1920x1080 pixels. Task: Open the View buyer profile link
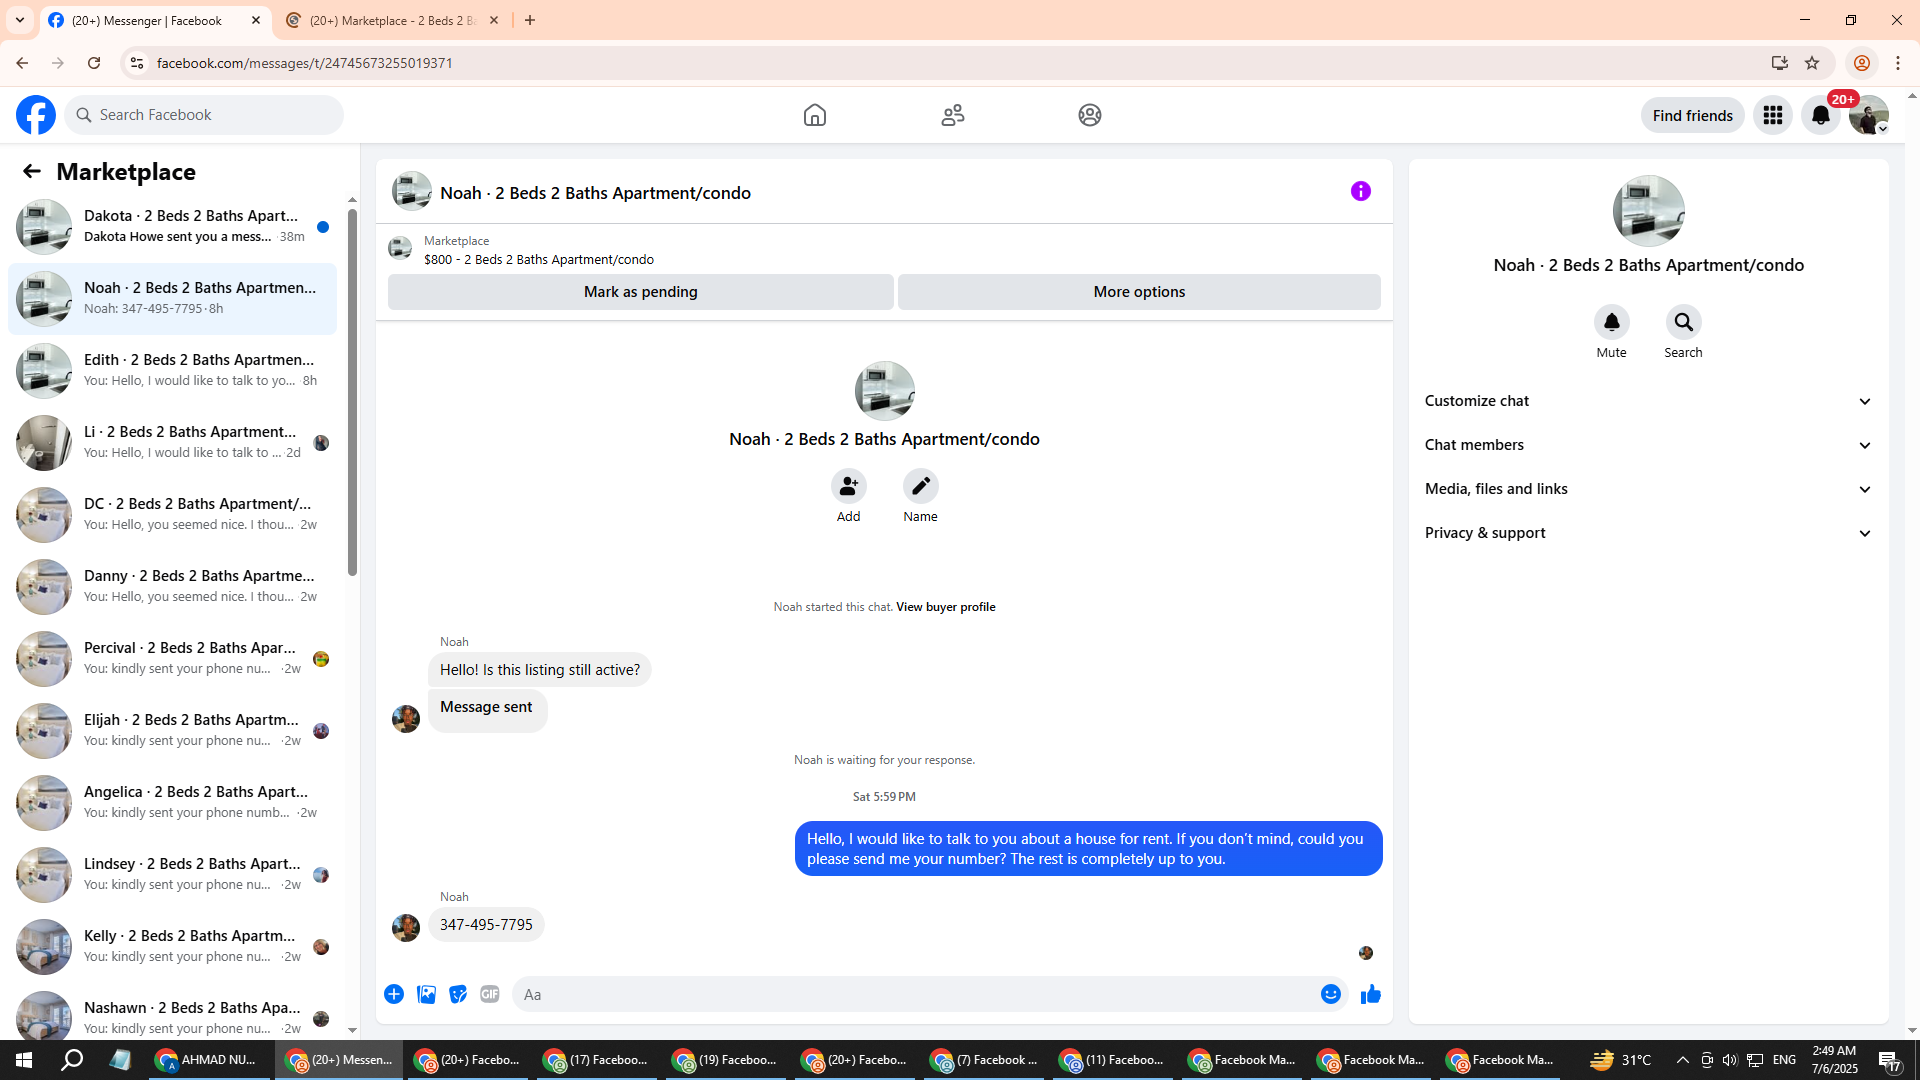pos(945,607)
